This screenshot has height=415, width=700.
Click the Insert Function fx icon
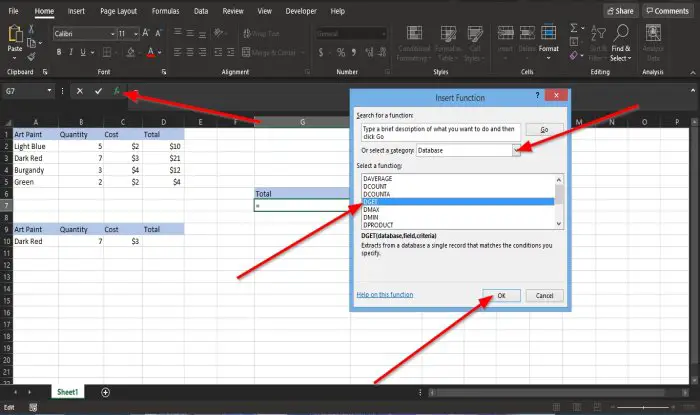tap(117, 91)
